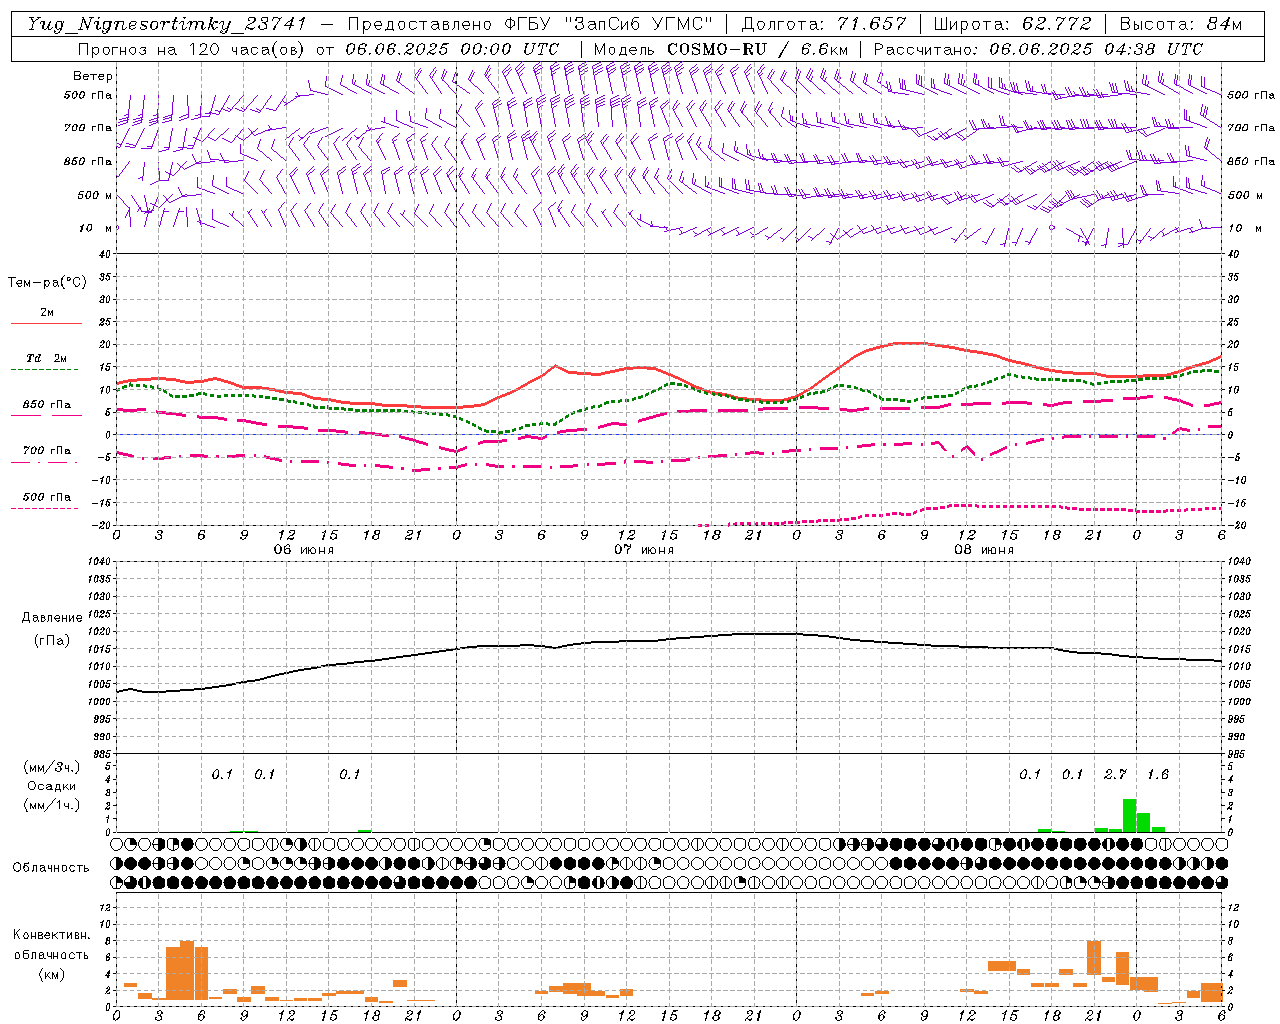Click the Облачность cloudiness label
1280x1024 pixels.
coord(51,867)
